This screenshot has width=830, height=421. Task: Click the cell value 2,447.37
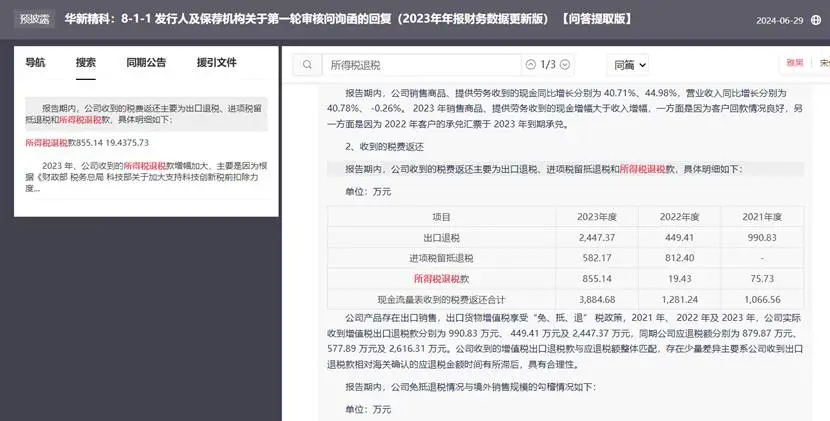(x=597, y=238)
